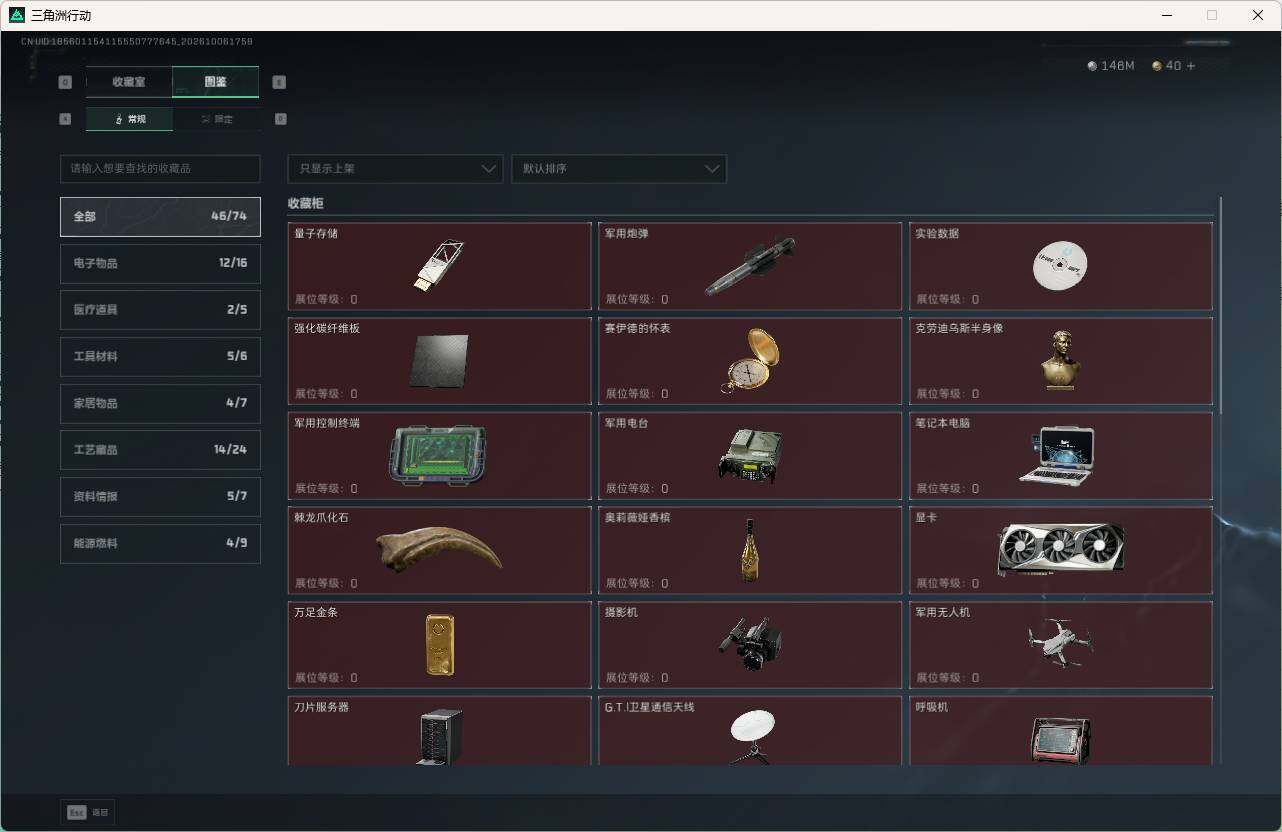Select the 军用炮弹 shell item
Screen dimensions: 1282x832
tap(750, 266)
